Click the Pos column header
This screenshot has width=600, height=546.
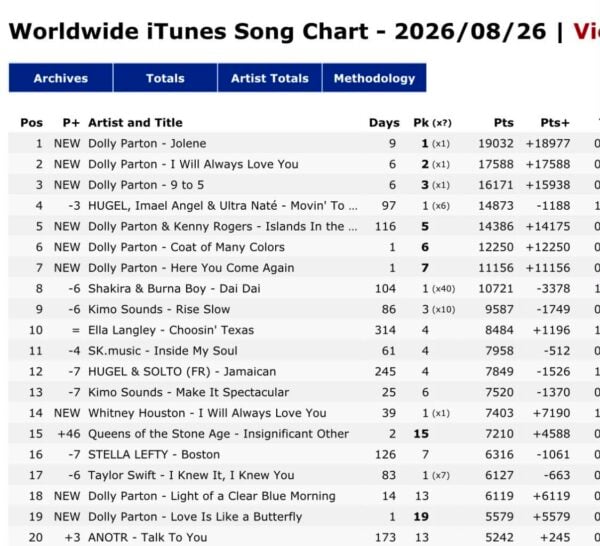(31, 123)
